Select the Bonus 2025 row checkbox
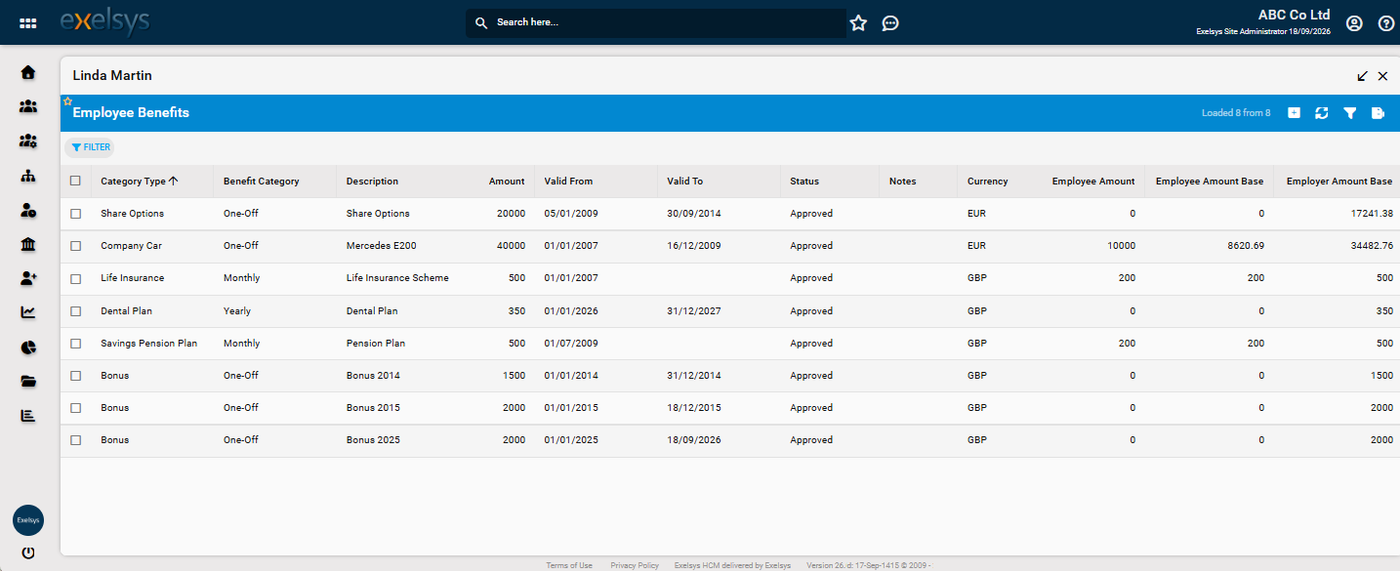Screen dimensions: 1400x571 75,440
